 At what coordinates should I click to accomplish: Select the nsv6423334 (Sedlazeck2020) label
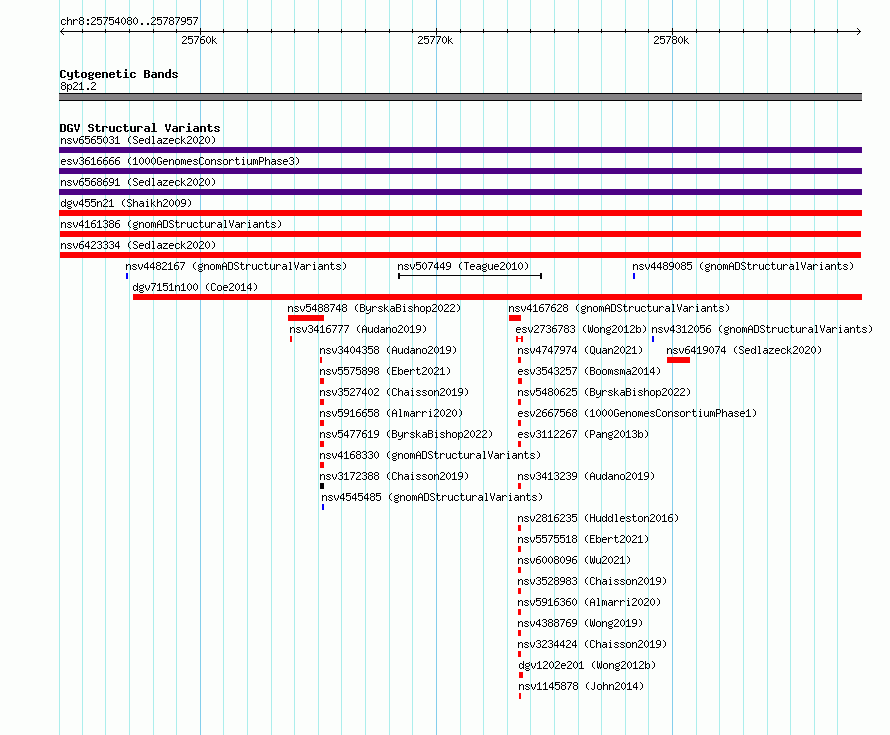[x=138, y=245]
